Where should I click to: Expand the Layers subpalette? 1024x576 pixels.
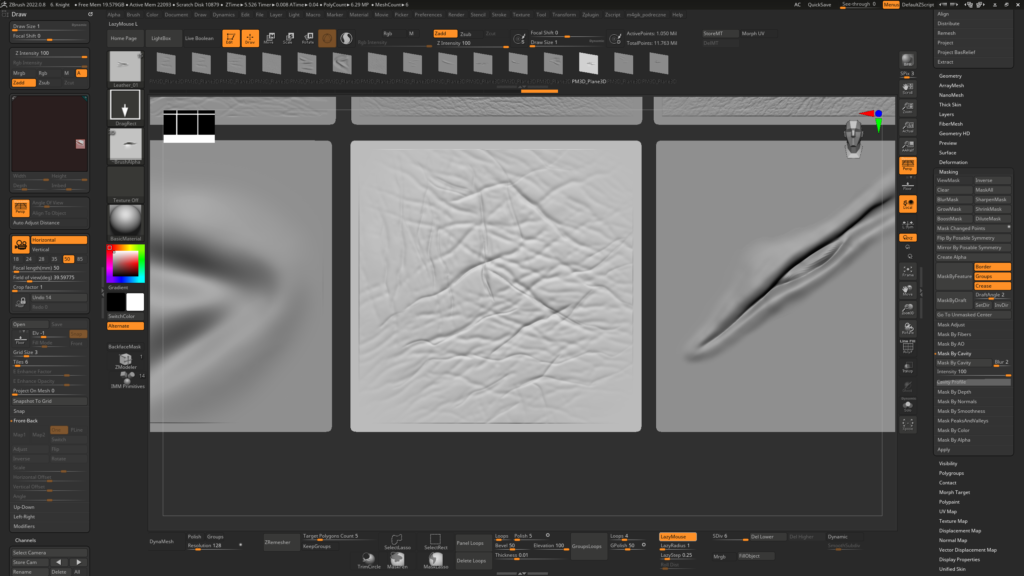click(x=947, y=114)
